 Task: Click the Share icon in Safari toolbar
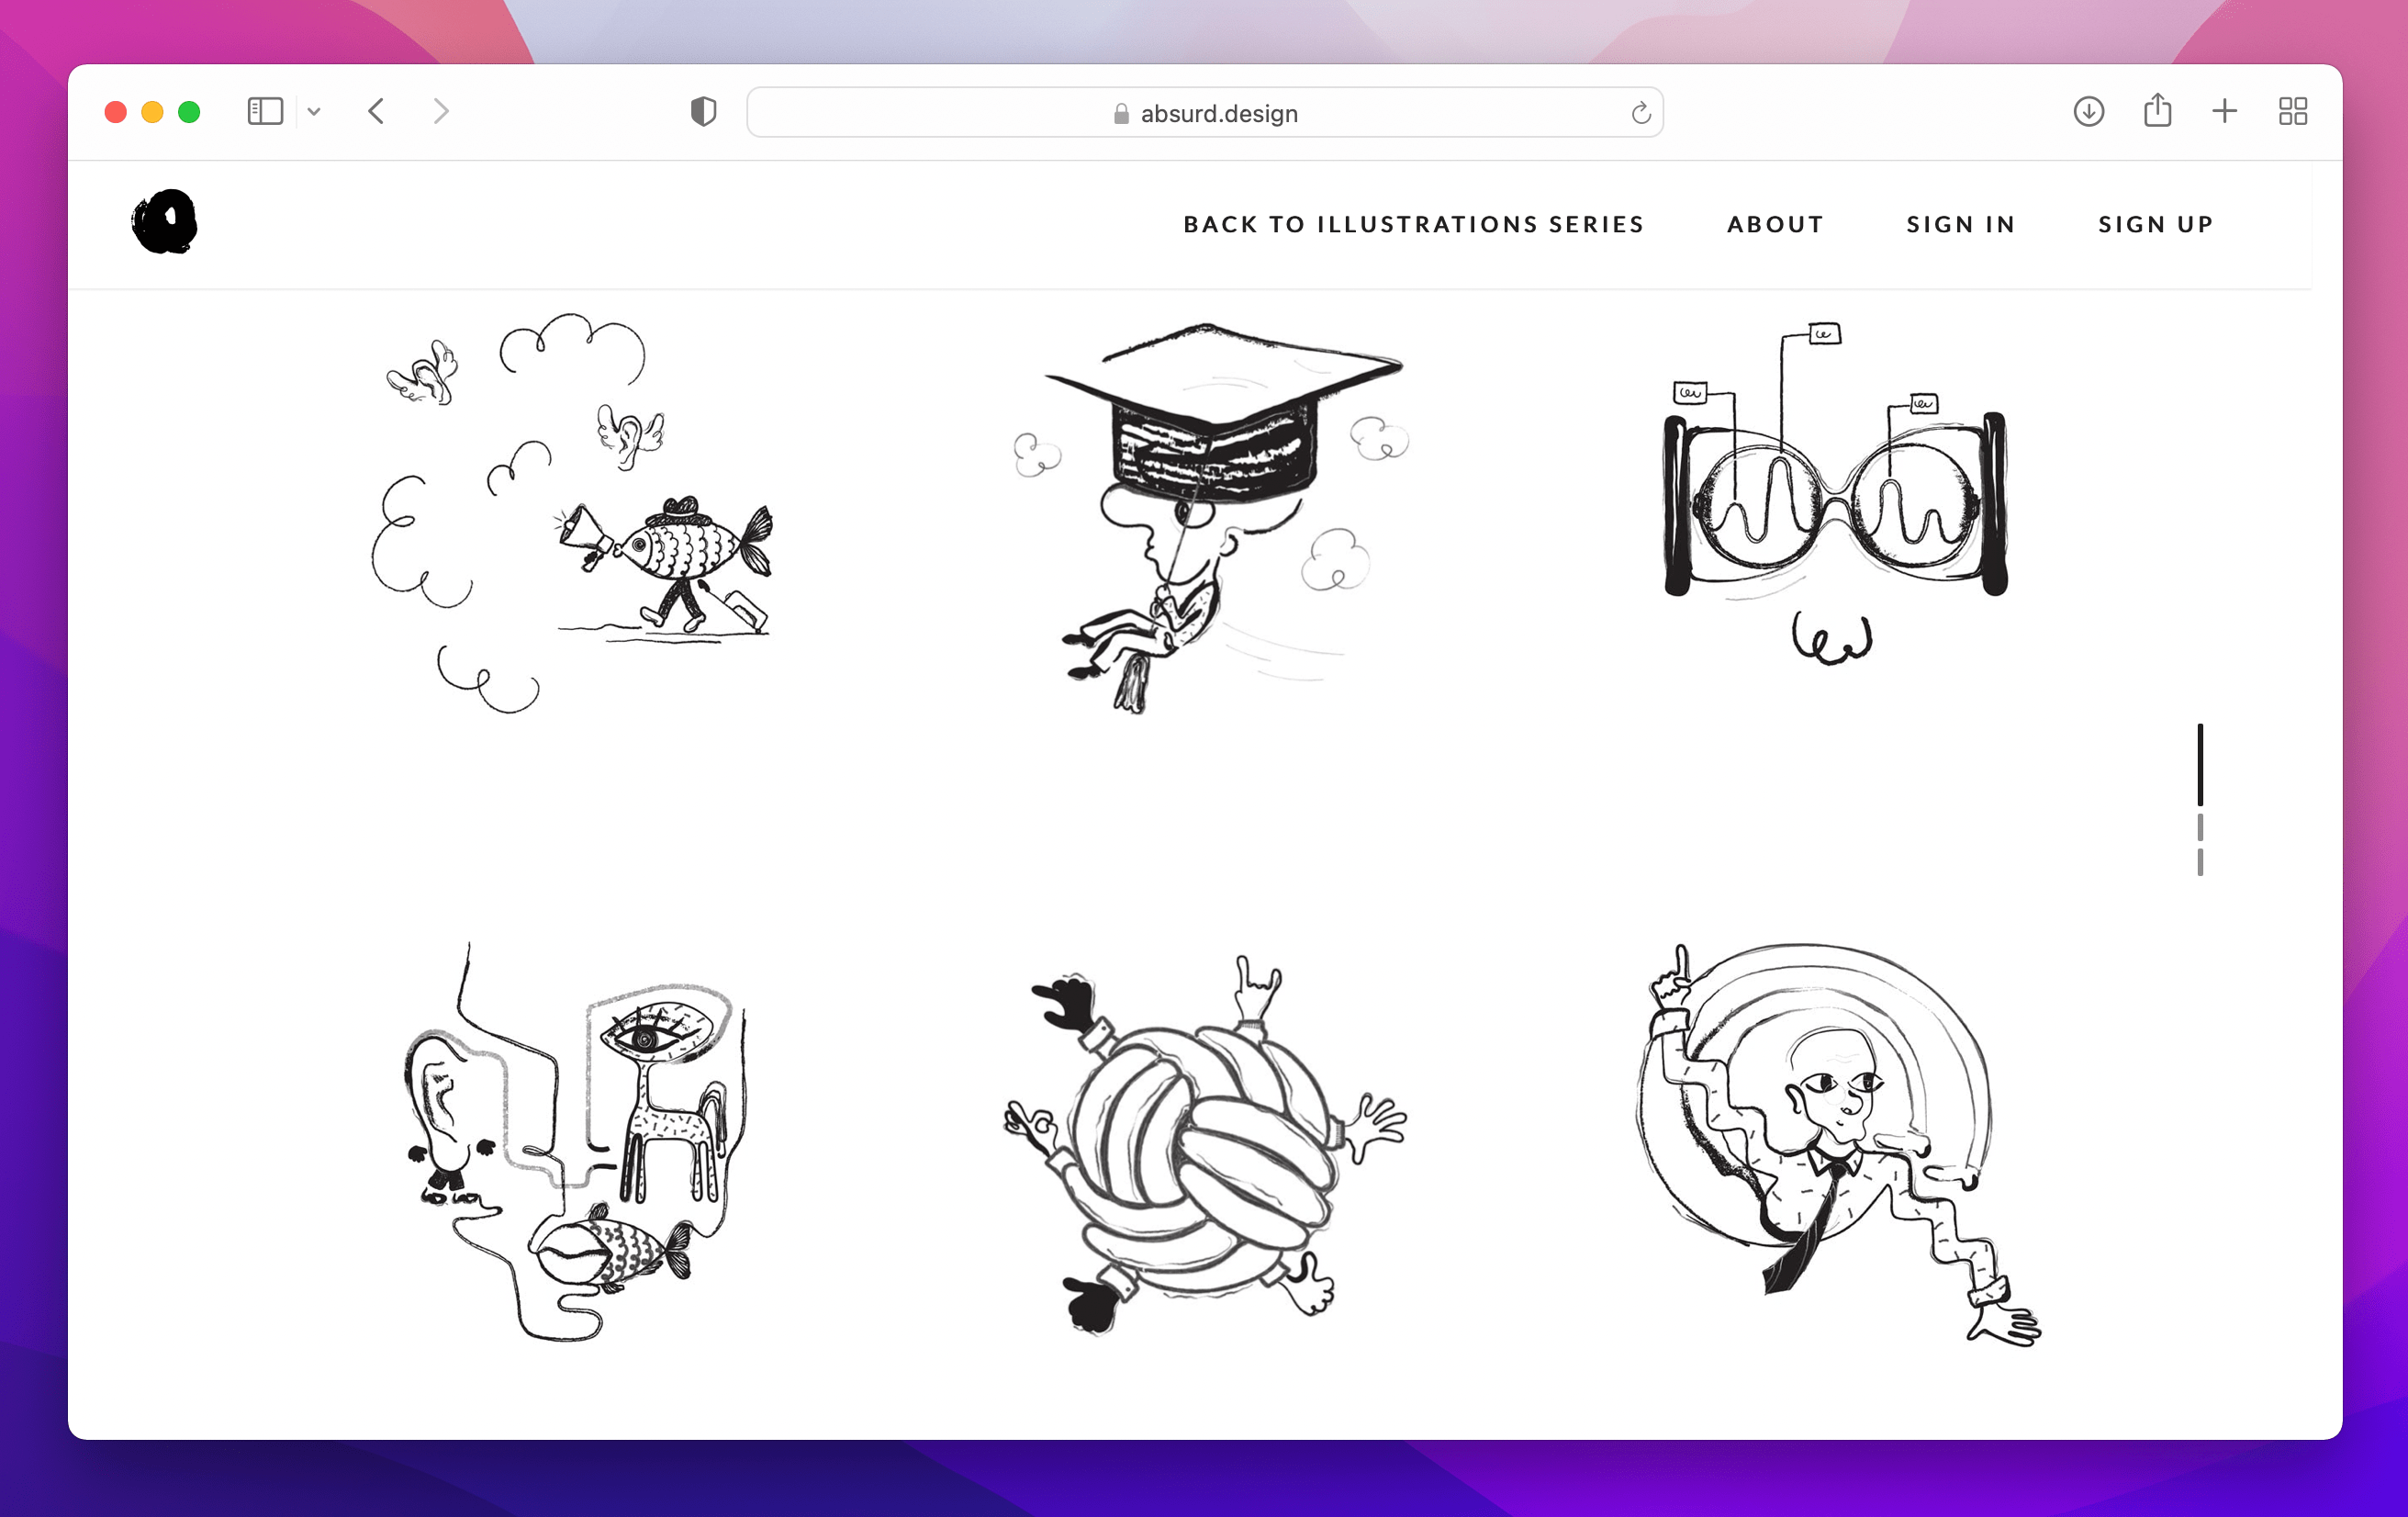point(2157,111)
